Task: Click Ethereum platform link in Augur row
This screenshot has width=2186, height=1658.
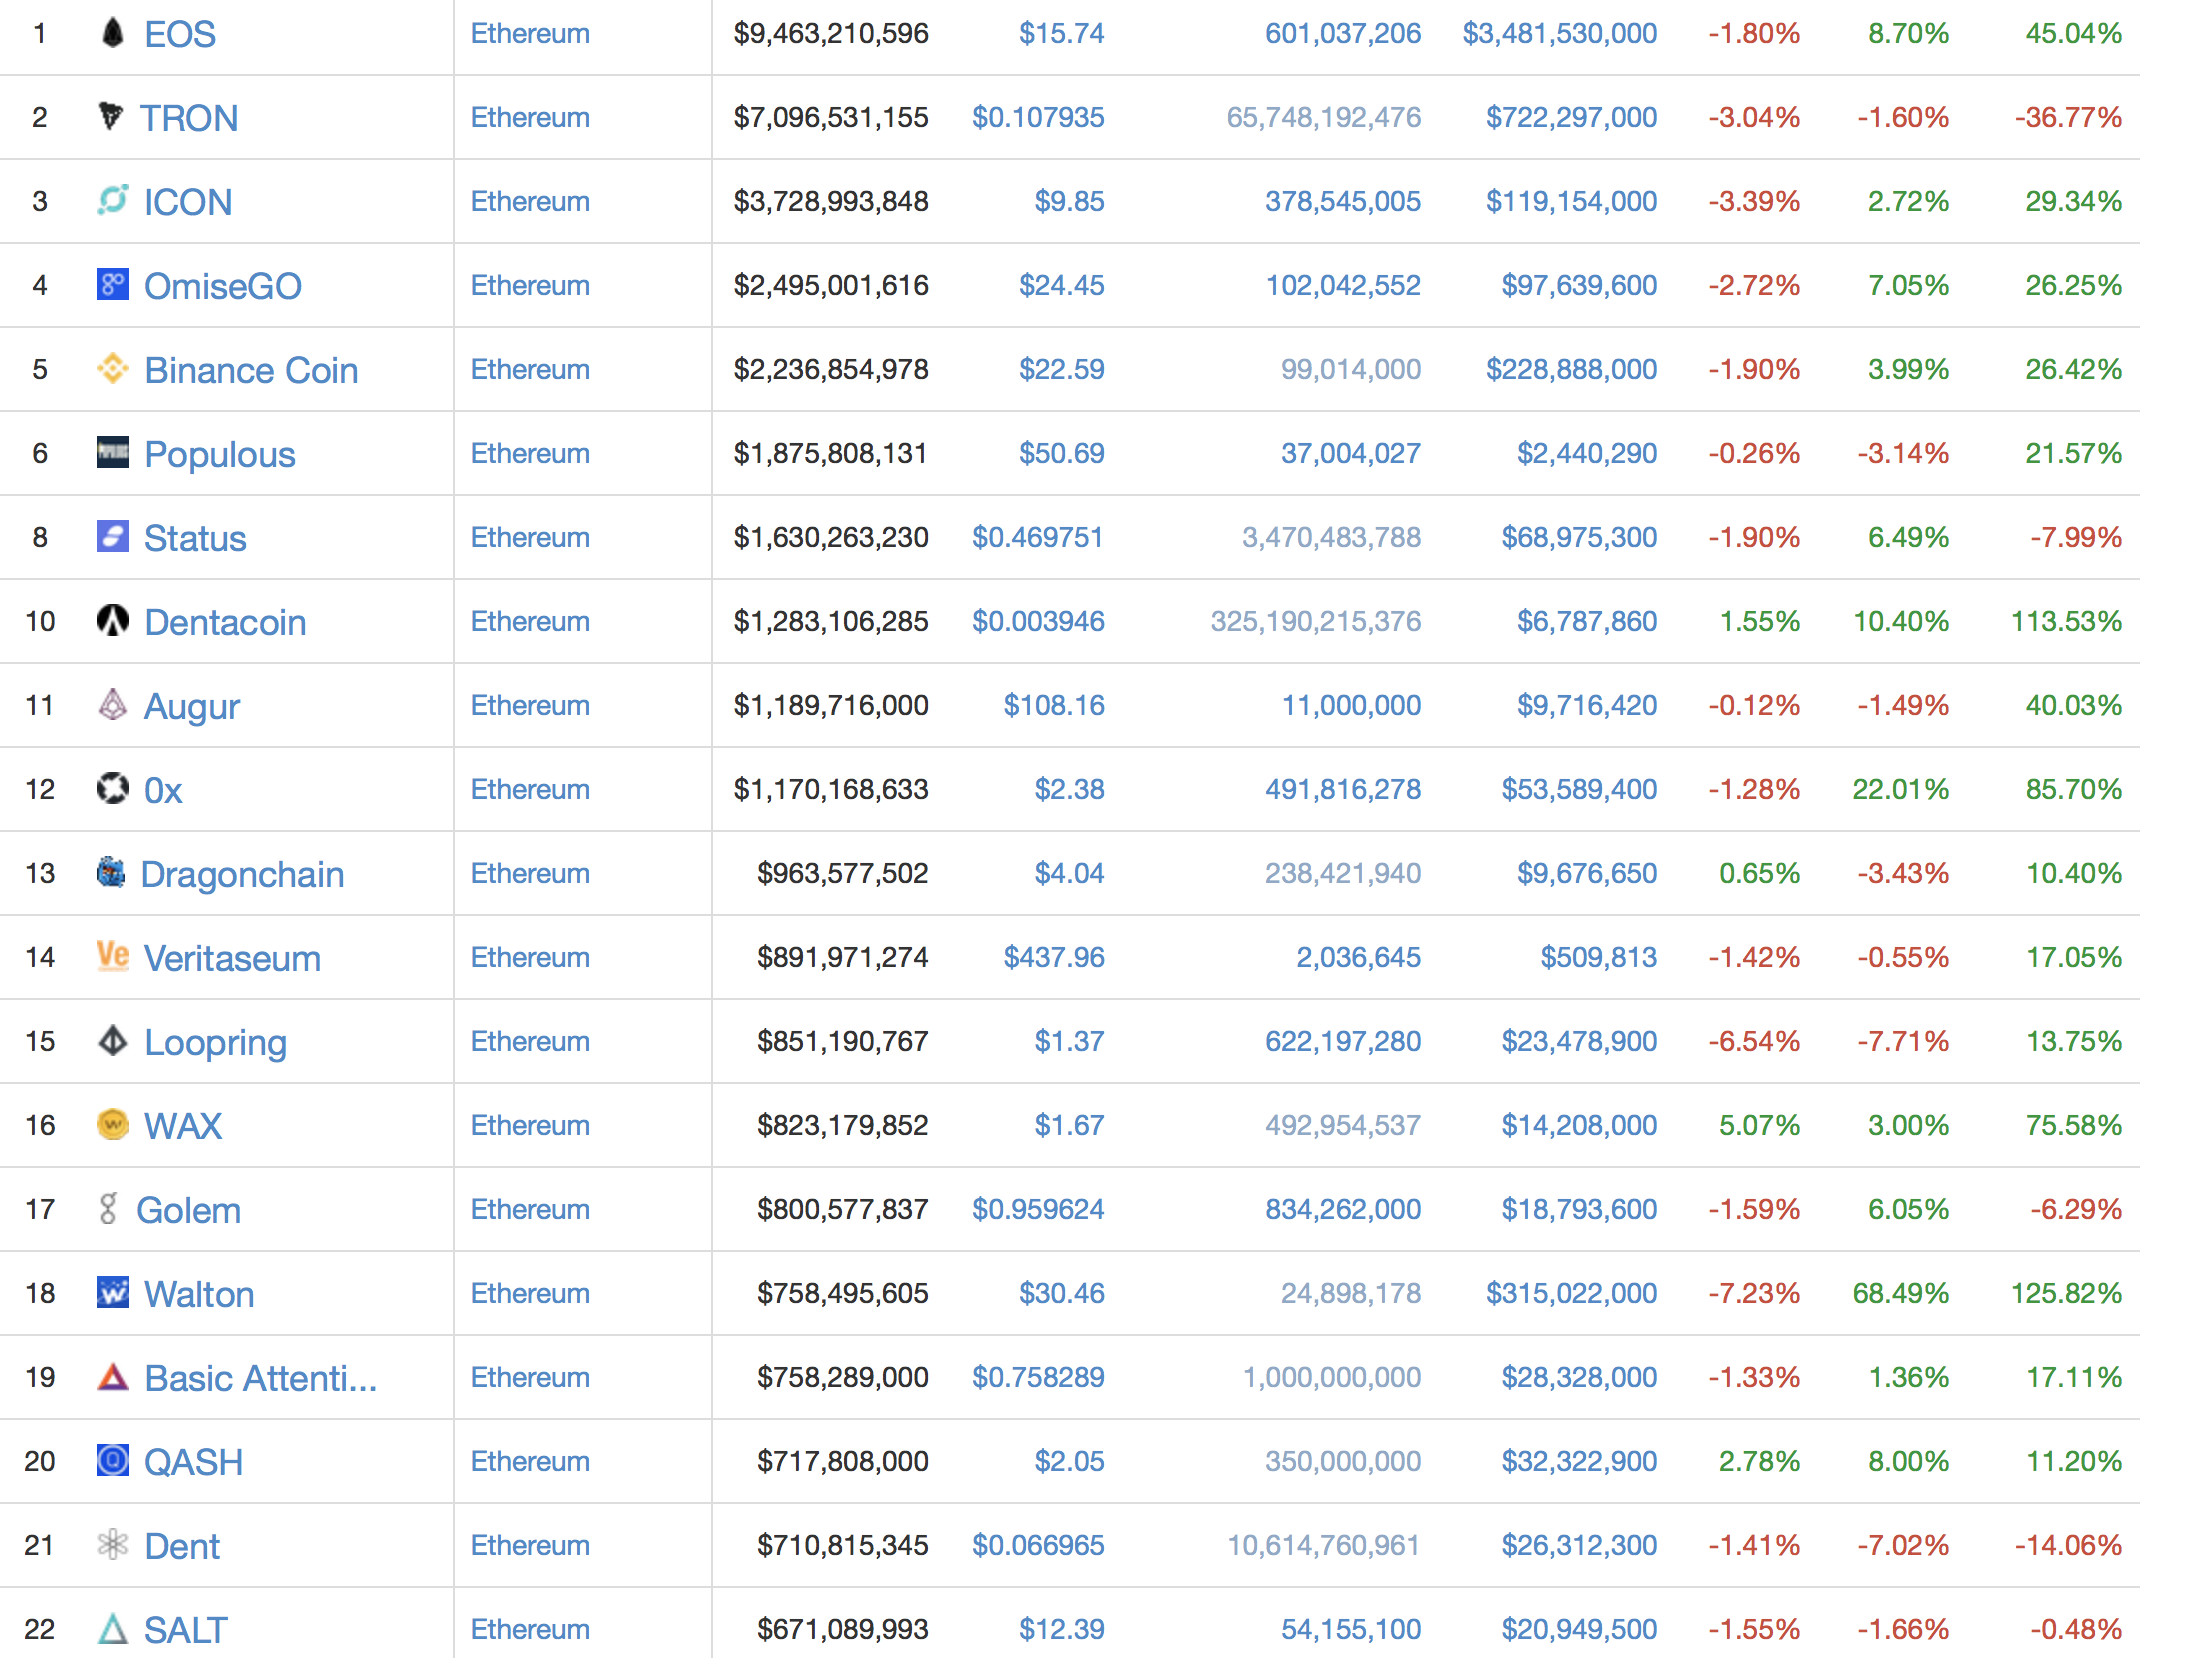Action: [x=530, y=705]
